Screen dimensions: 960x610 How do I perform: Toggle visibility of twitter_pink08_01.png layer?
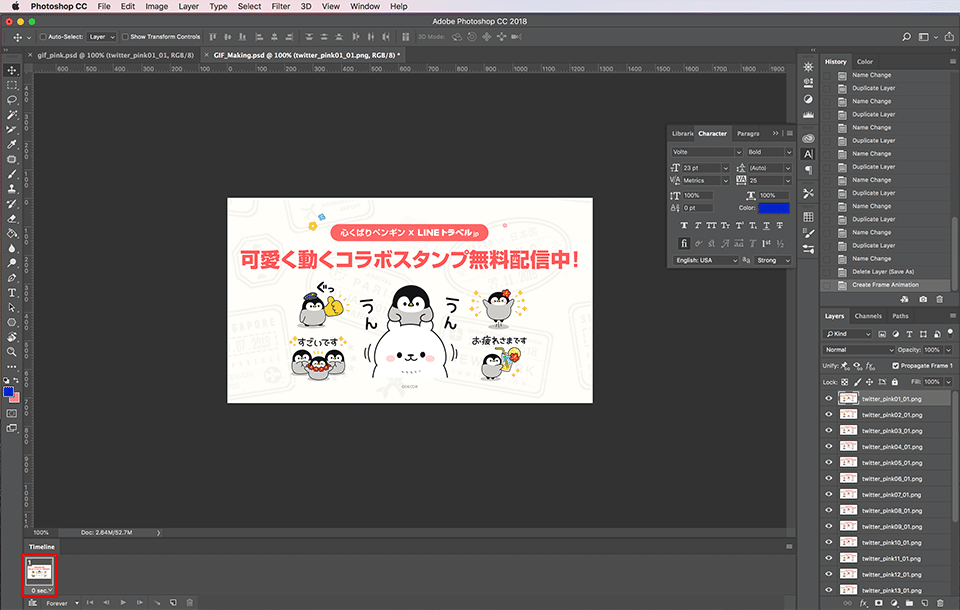coord(829,510)
